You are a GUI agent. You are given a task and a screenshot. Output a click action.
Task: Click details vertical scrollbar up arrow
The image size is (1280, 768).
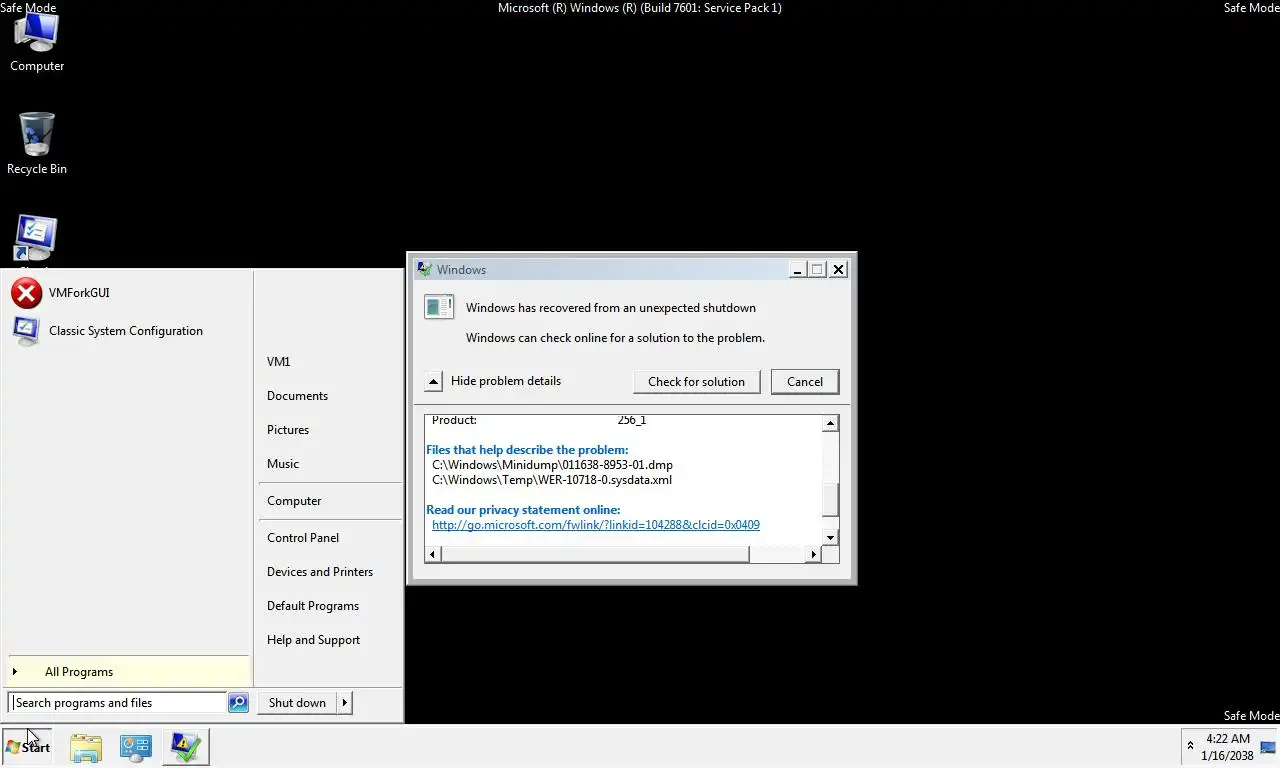(830, 424)
